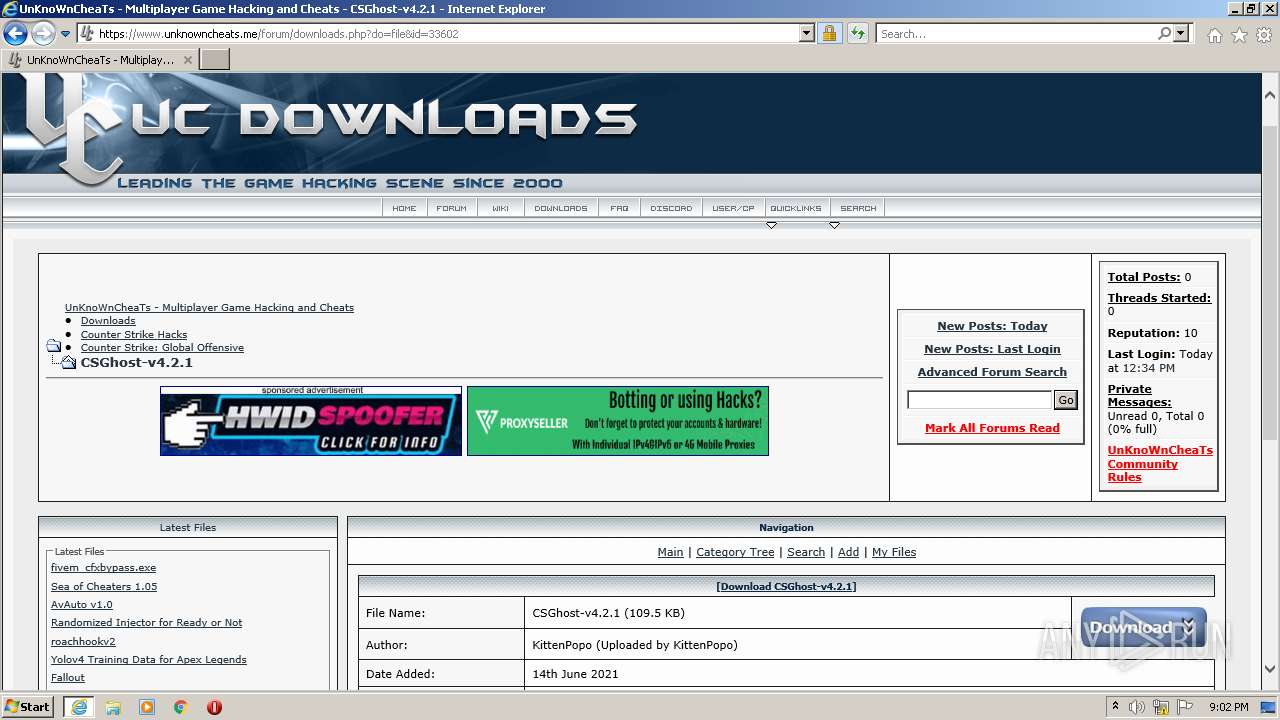The height and width of the screenshot is (720, 1280).
Task: Open the USER/CP nav menu item
Action: click(733, 208)
